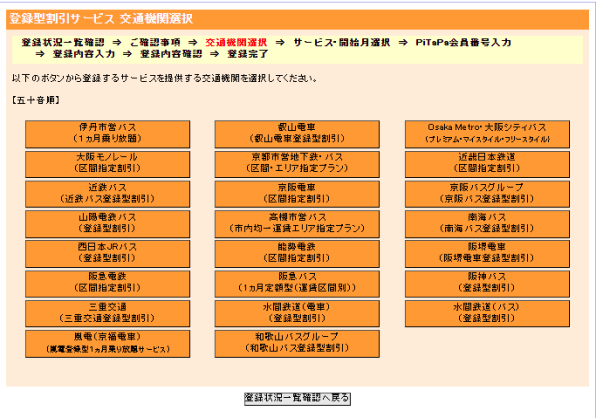Screen dimensions: 596x418
Task: Choose 阪急バス 1ヵ月定額型 button
Action: point(297,283)
